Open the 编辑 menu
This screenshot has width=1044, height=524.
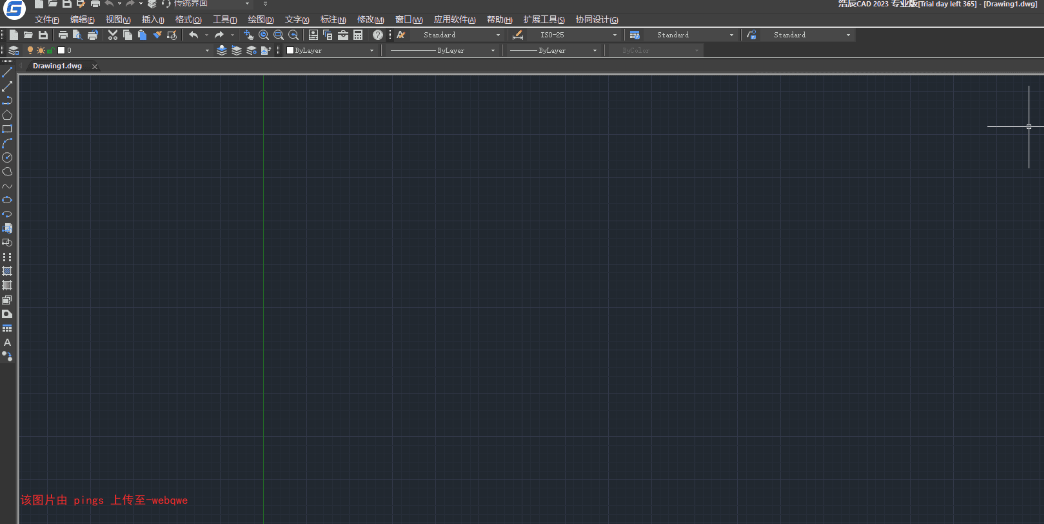click(x=83, y=19)
